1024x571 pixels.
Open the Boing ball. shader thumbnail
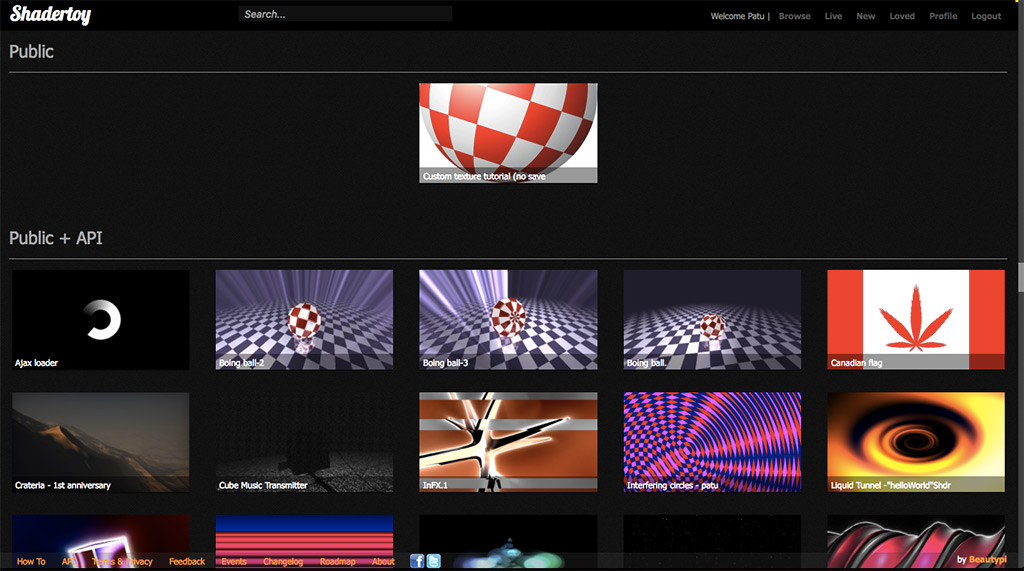coord(712,319)
